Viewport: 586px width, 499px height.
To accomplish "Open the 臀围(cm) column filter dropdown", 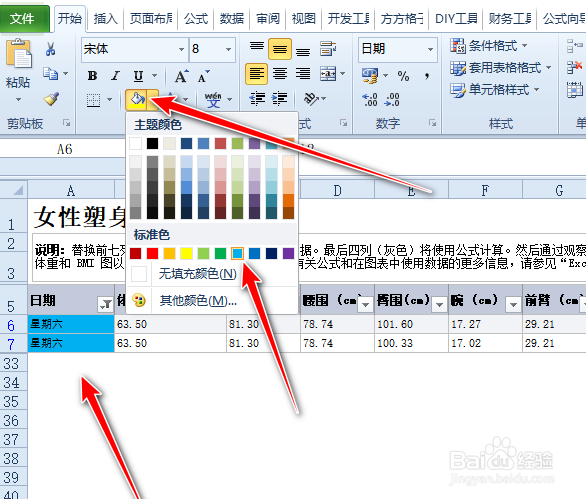I will point(440,305).
